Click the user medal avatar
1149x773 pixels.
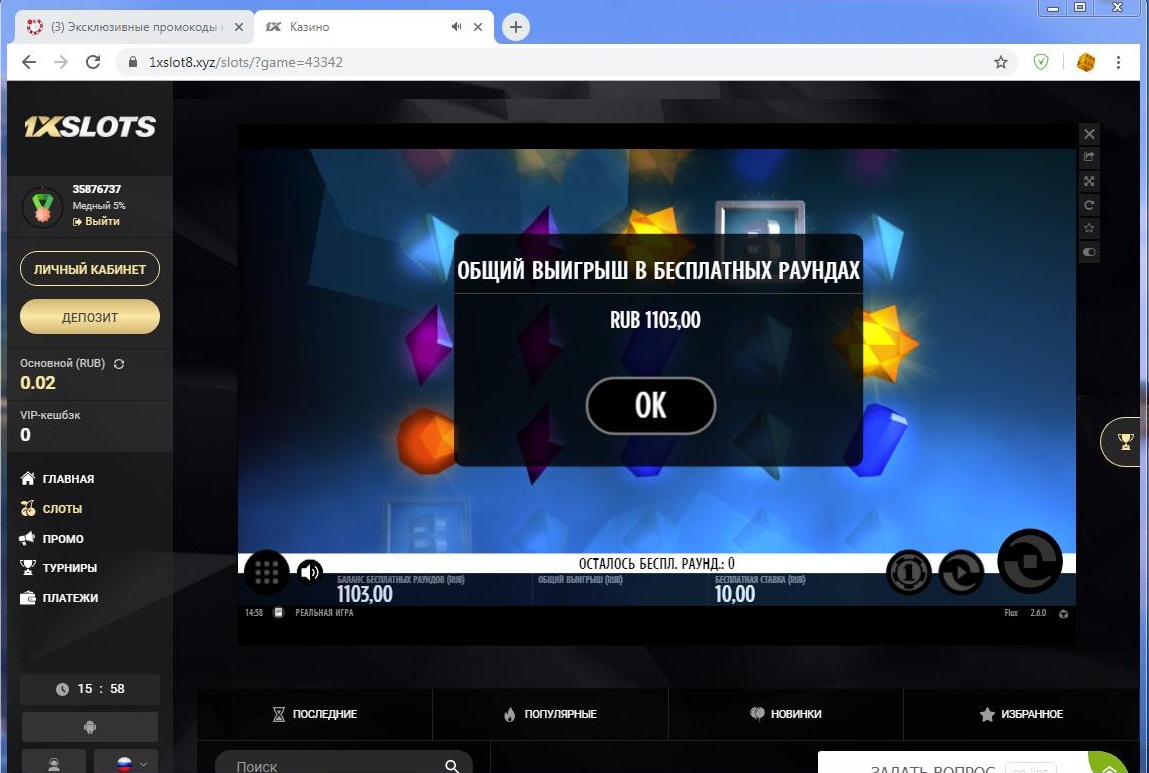pos(43,207)
